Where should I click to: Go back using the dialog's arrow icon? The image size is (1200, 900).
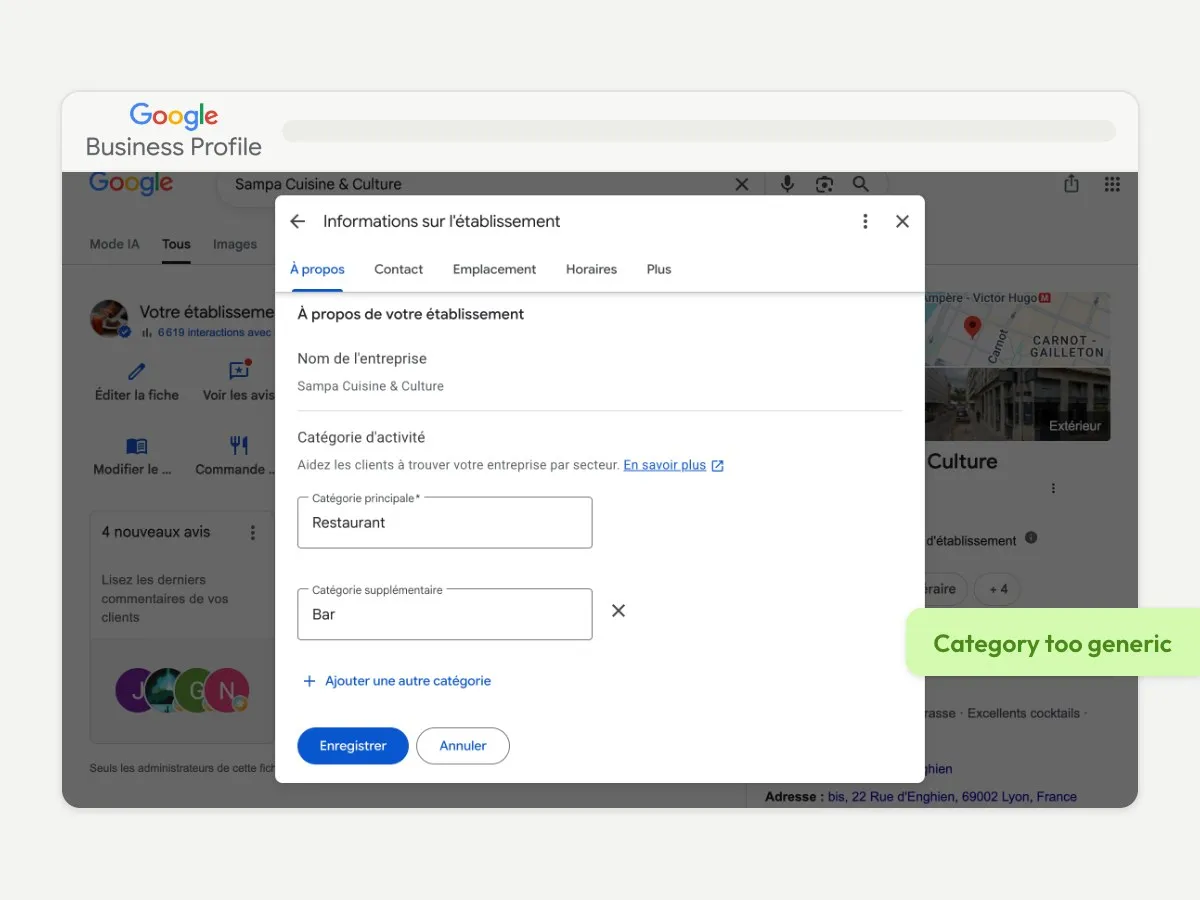point(297,222)
